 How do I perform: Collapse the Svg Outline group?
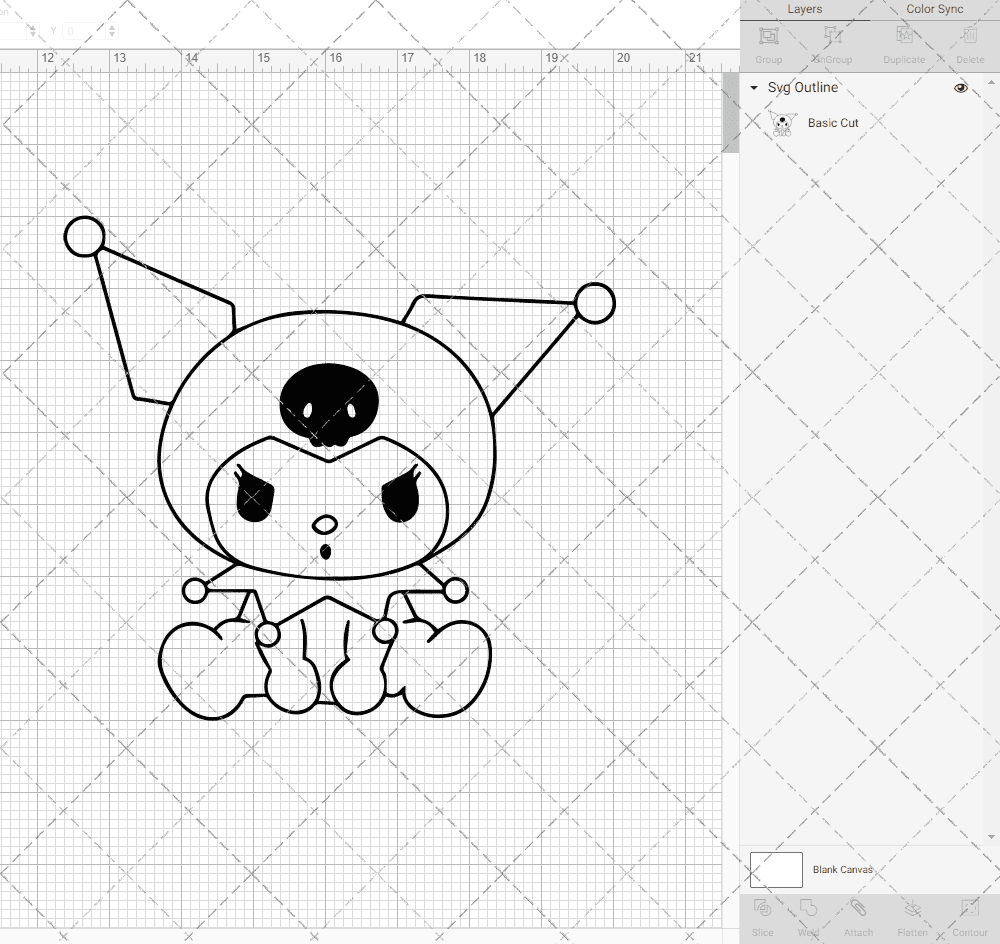pyautogui.click(x=753, y=88)
